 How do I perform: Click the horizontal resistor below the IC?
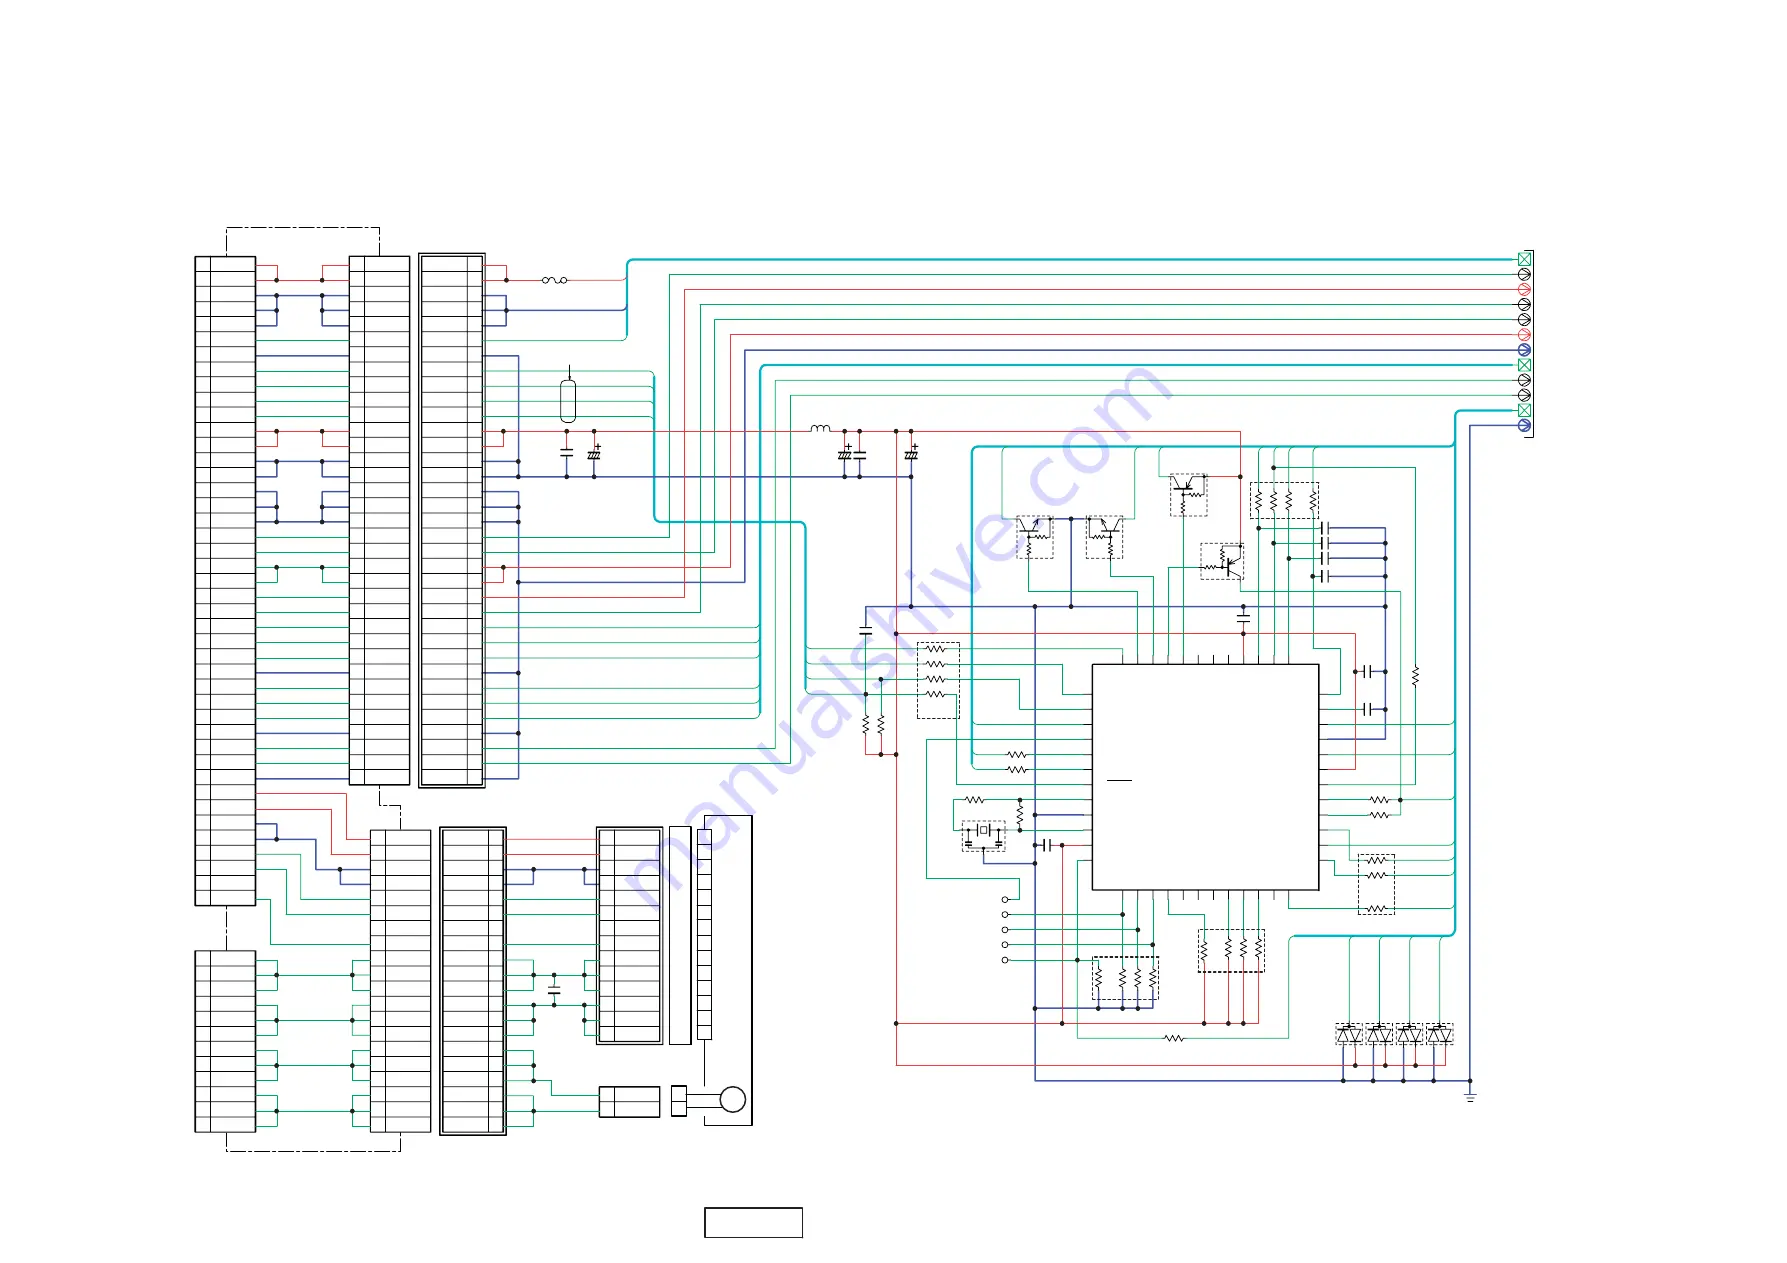coord(1174,1038)
